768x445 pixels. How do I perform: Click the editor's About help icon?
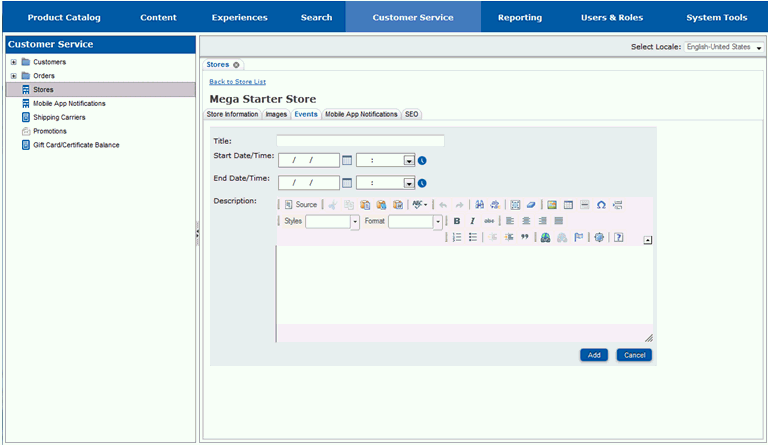tap(619, 238)
